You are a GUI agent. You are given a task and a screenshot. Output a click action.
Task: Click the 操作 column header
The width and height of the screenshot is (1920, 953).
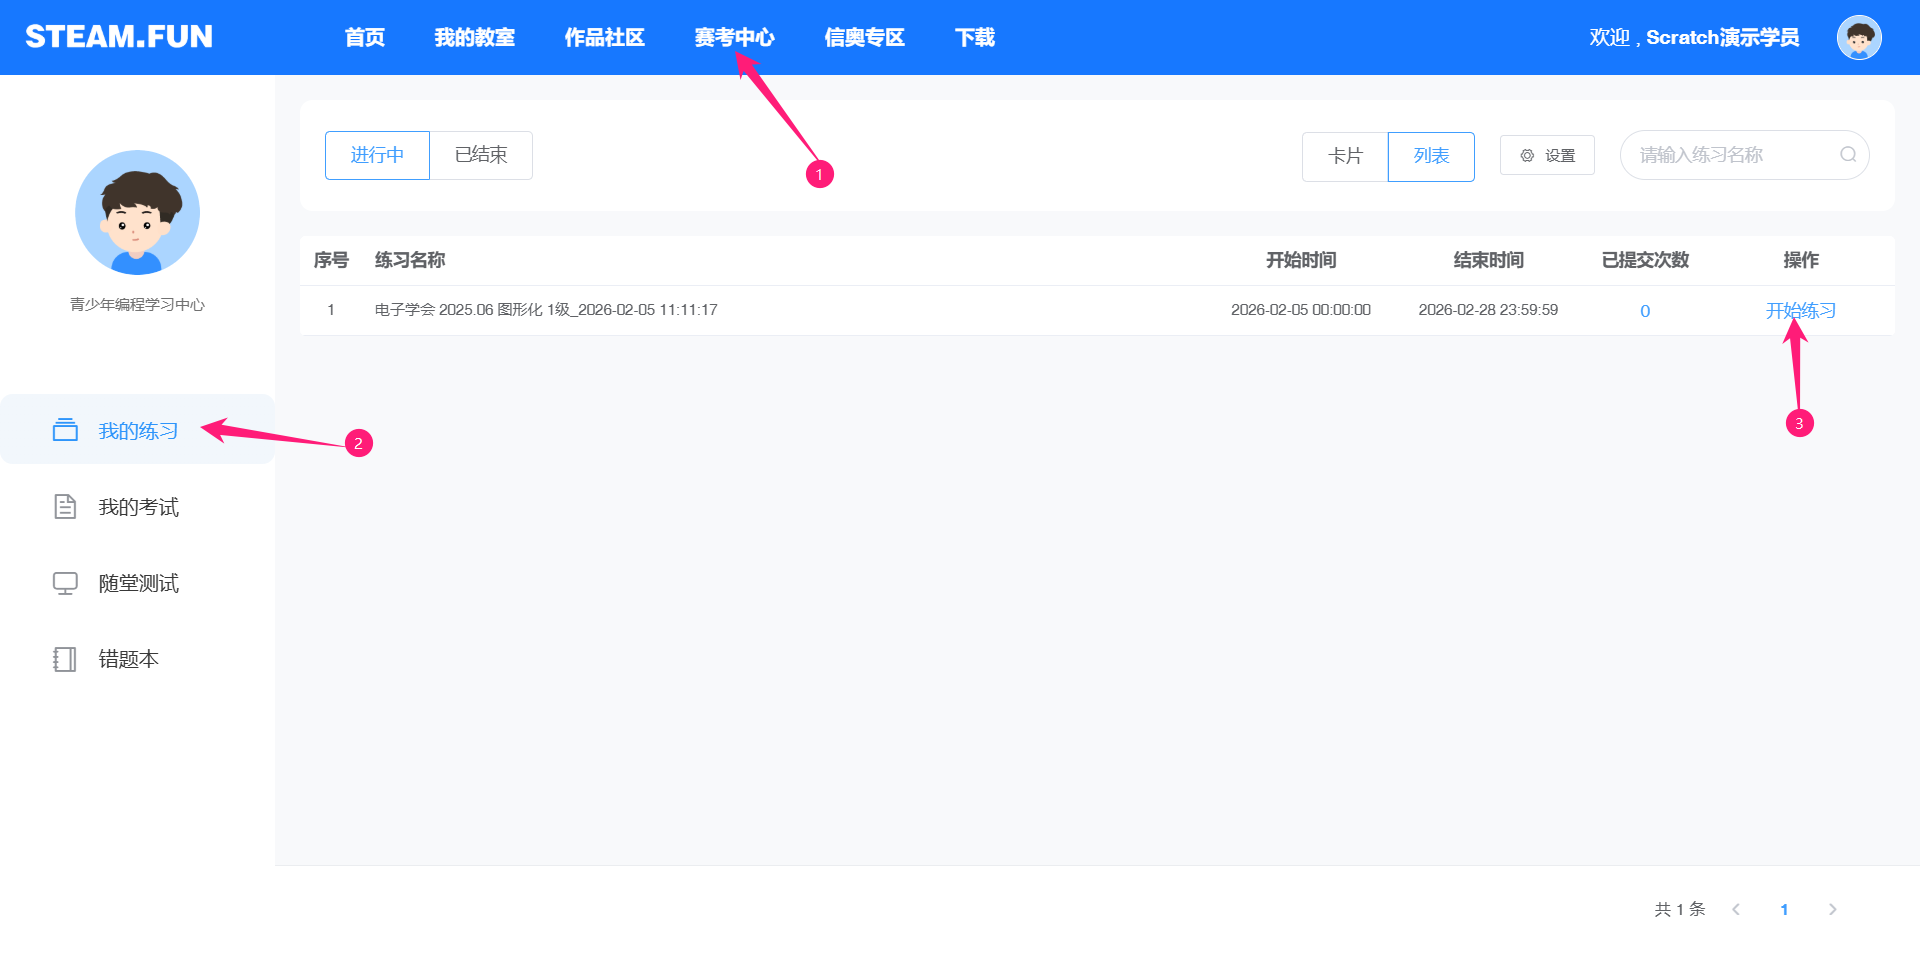coord(1801,260)
